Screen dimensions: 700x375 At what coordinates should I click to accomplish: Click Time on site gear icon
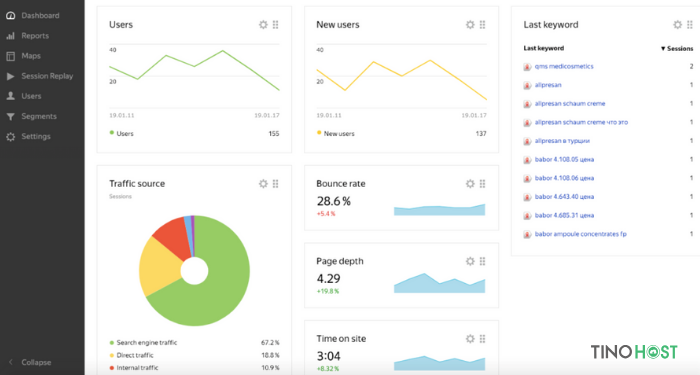click(470, 339)
